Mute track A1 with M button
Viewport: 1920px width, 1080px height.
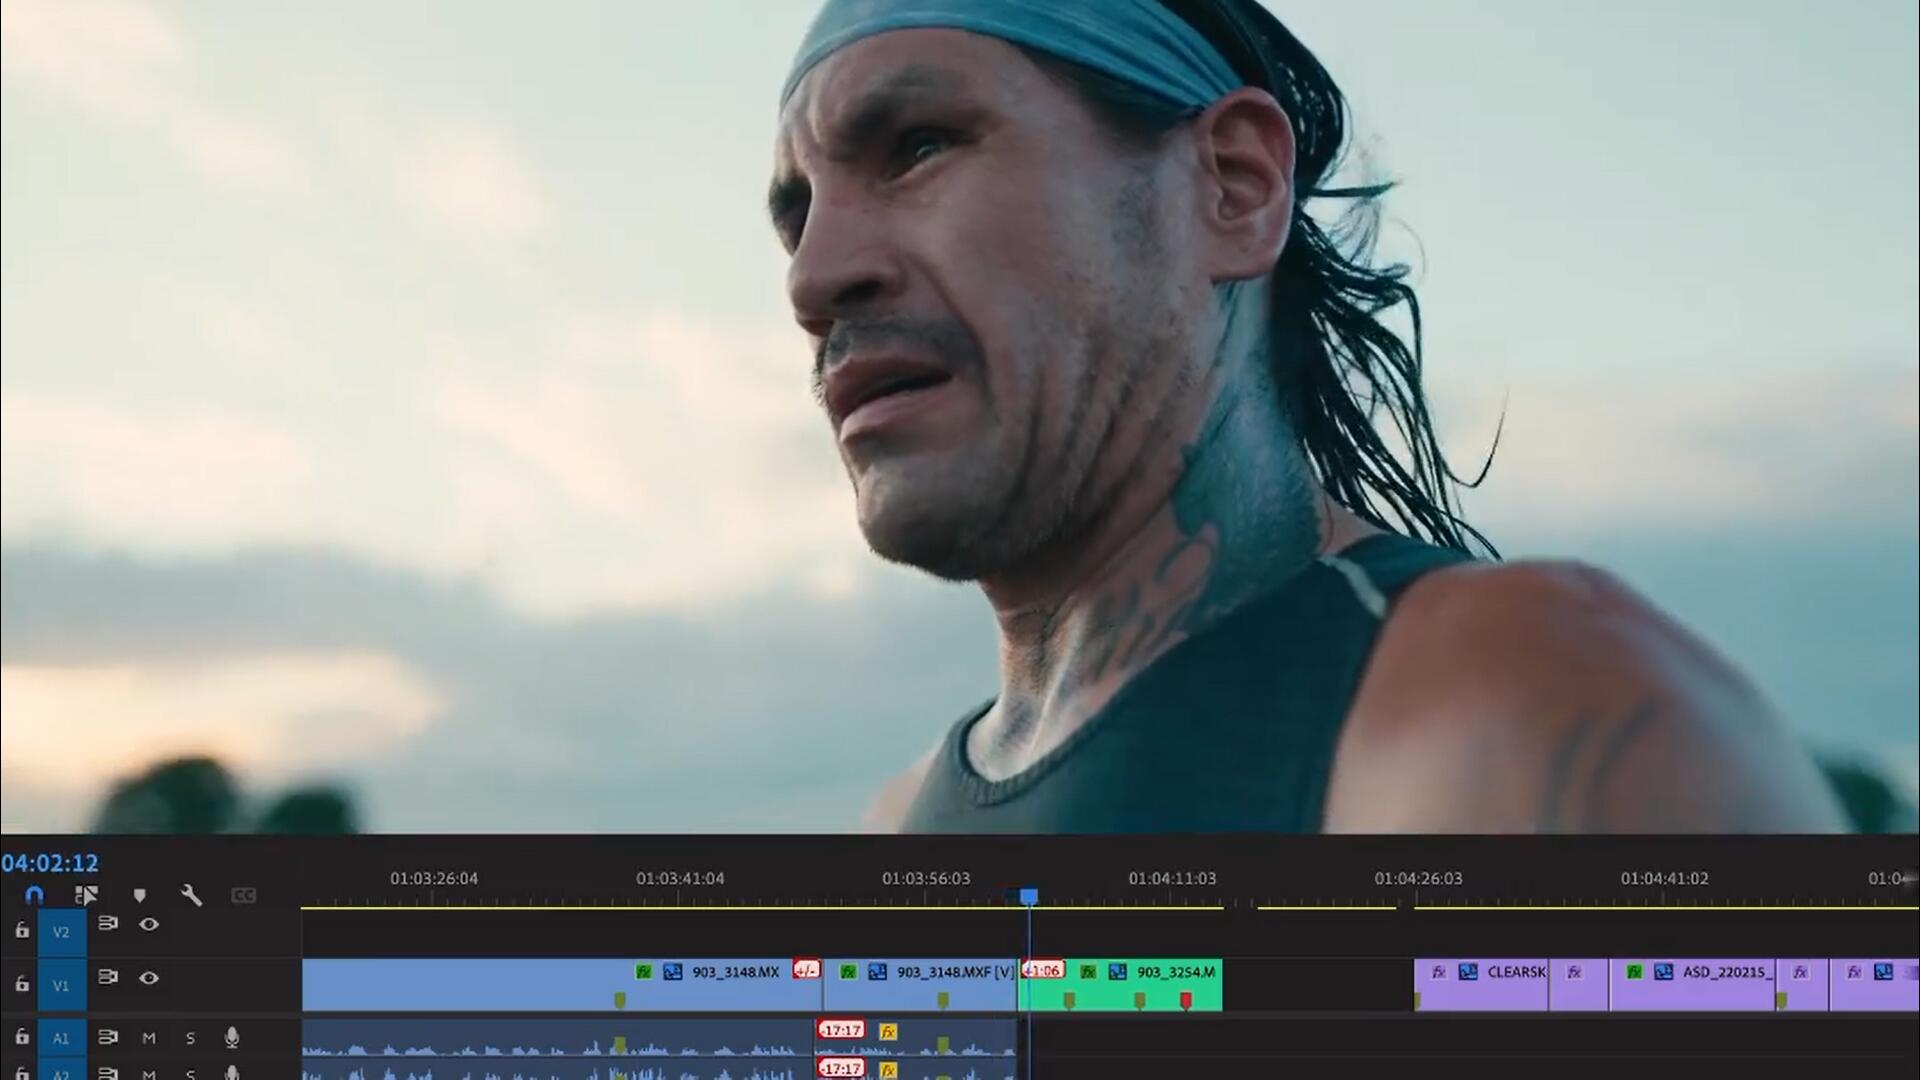149,1038
